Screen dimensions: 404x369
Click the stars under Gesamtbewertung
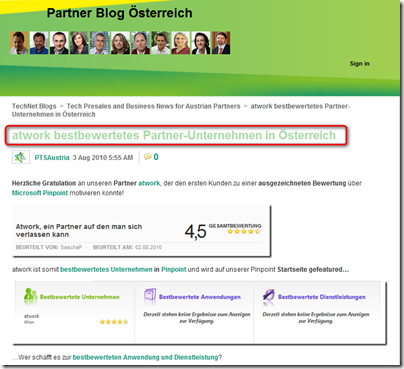244,231
